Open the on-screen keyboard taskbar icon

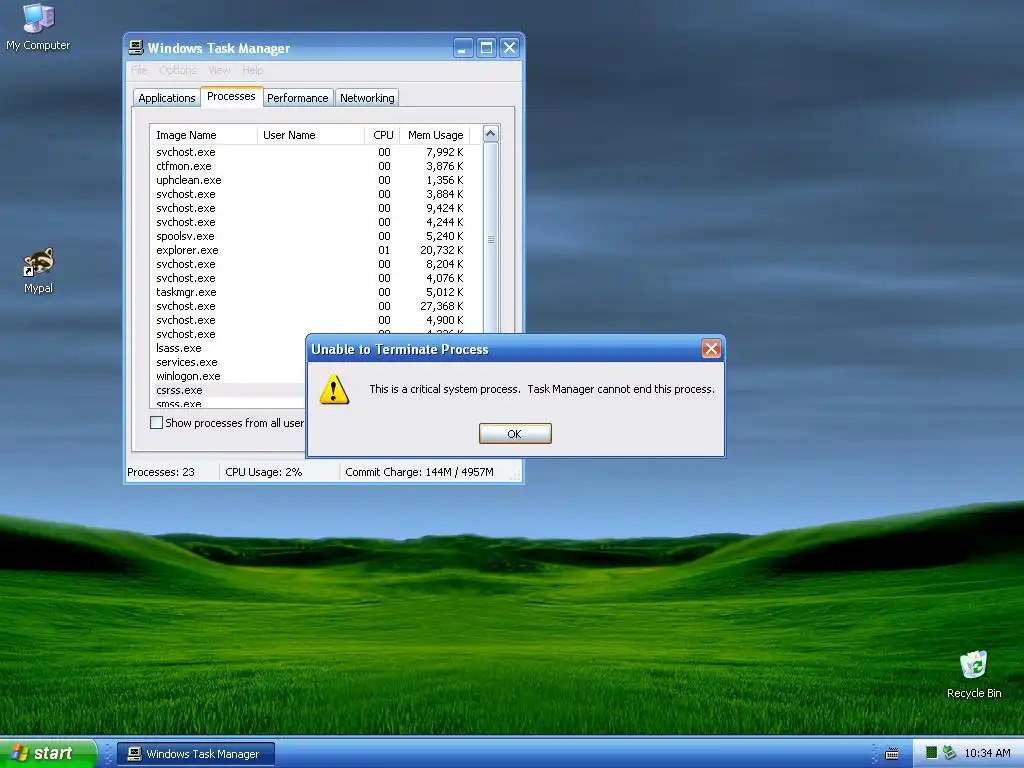click(x=892, y=754)
